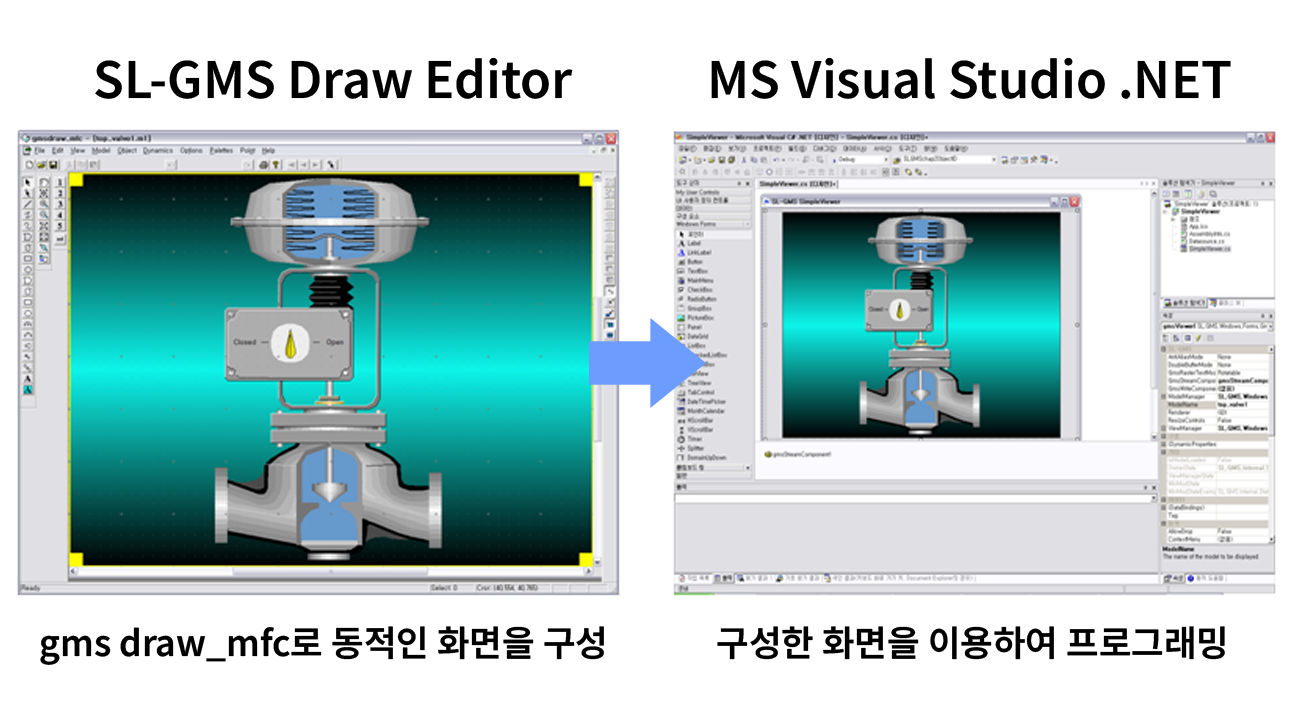This screenshot has height=726, width=1293.
Task: Open the 'Windows Forms' toolbox section
Action: [714, 224]
